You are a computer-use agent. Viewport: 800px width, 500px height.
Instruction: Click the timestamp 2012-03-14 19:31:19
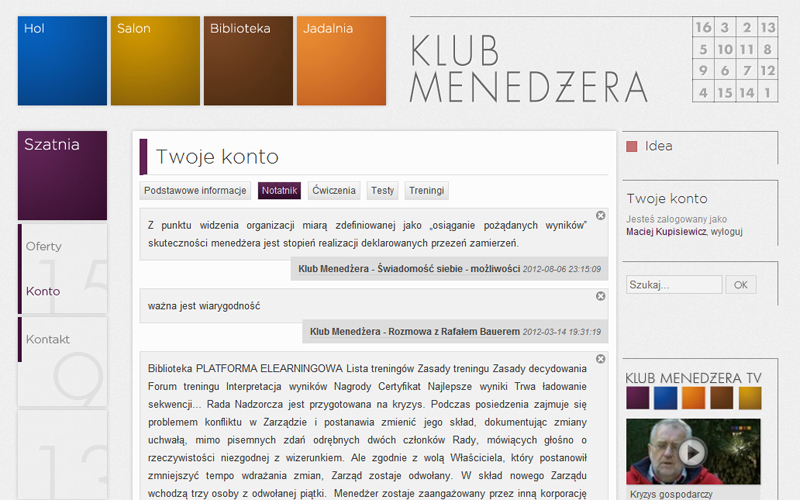coord(562,332)
